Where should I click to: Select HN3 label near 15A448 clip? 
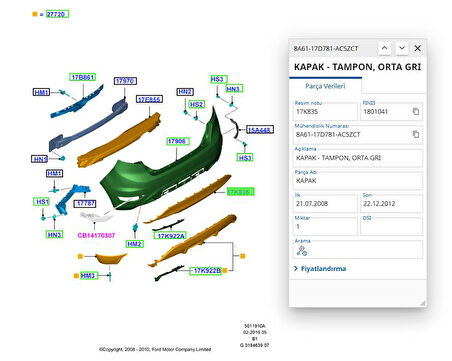[x=234, y=88]
